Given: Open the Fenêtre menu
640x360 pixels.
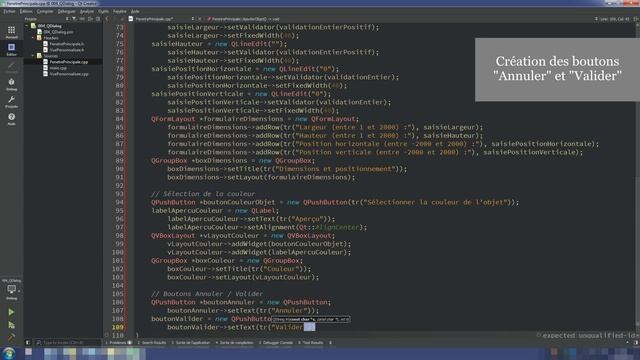Looking at the screenshot, I should pos(120,11).
